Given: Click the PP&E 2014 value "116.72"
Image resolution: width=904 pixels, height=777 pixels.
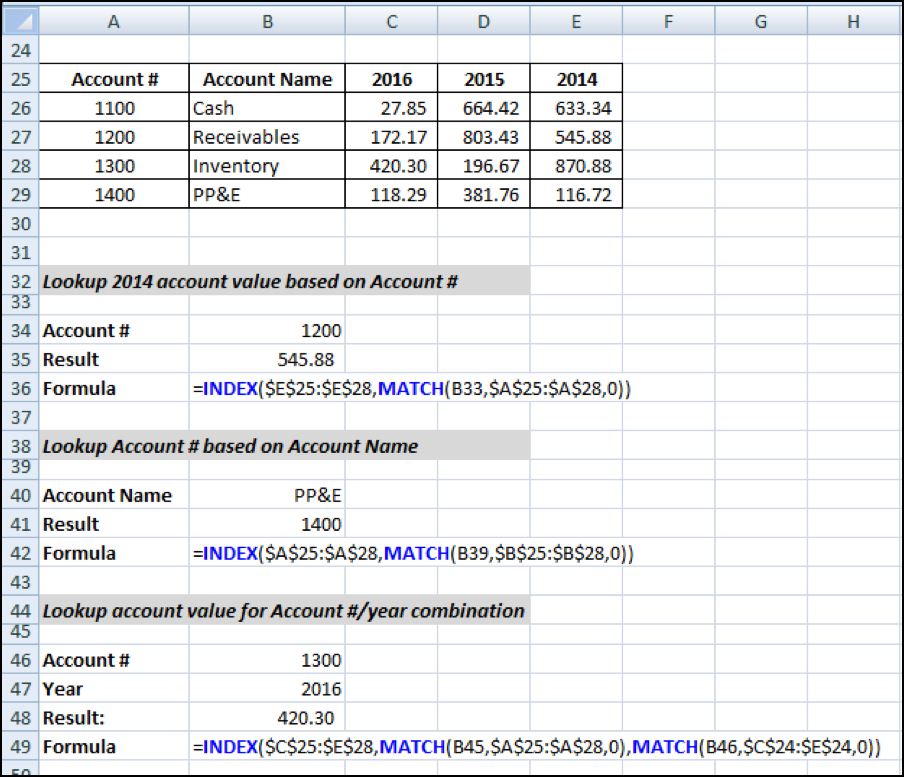Looking at the screenshot, I should point(577,194).
